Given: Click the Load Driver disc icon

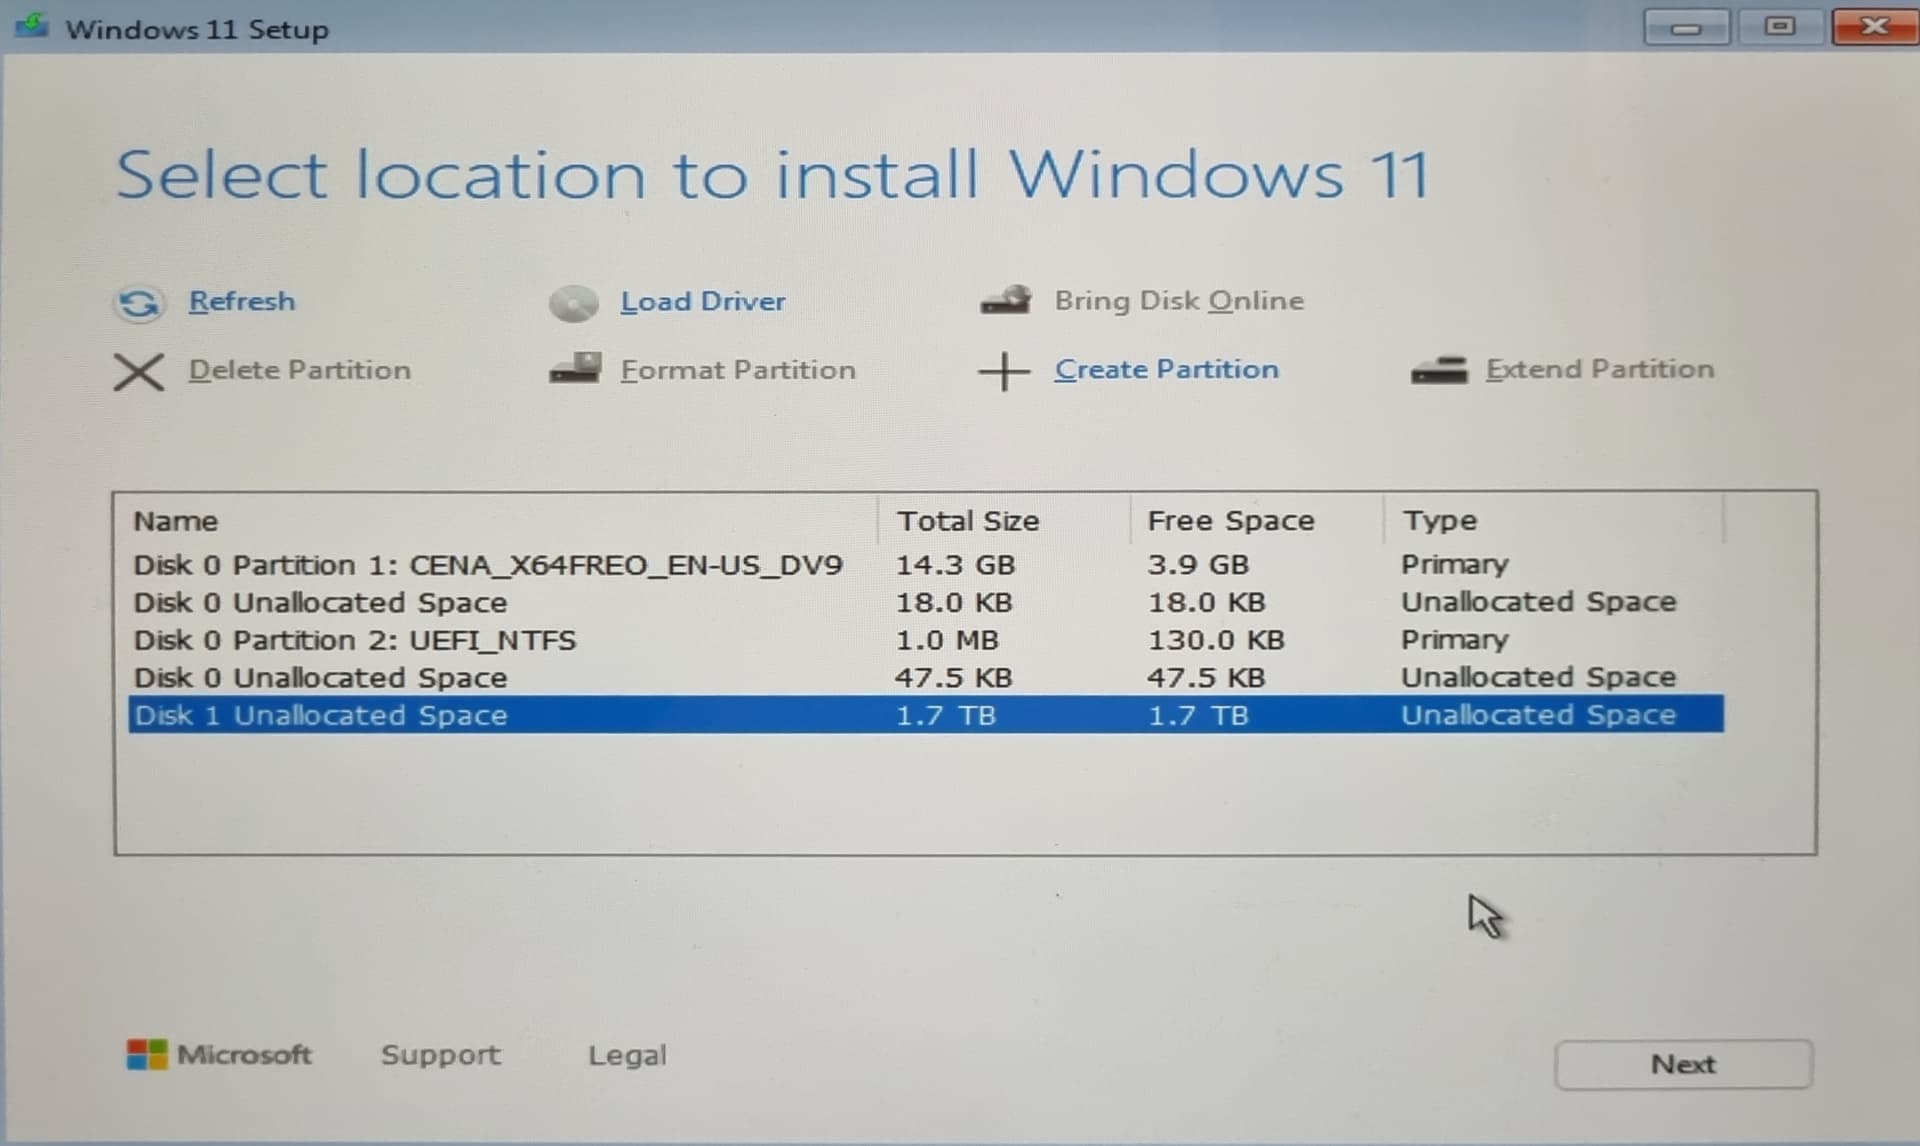Looking at the screenshot, I should click(x=573, y=303).
